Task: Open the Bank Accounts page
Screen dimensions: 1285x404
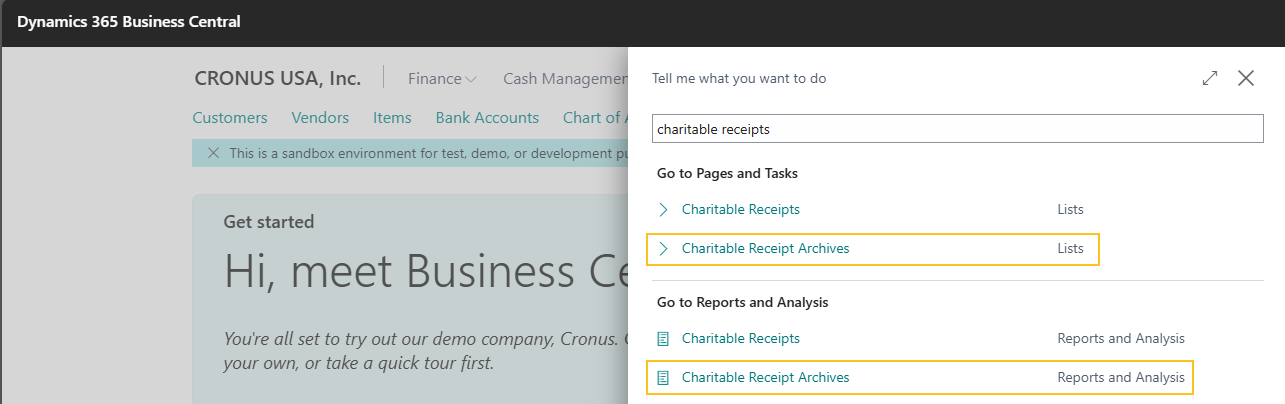Action: [487, 118]
